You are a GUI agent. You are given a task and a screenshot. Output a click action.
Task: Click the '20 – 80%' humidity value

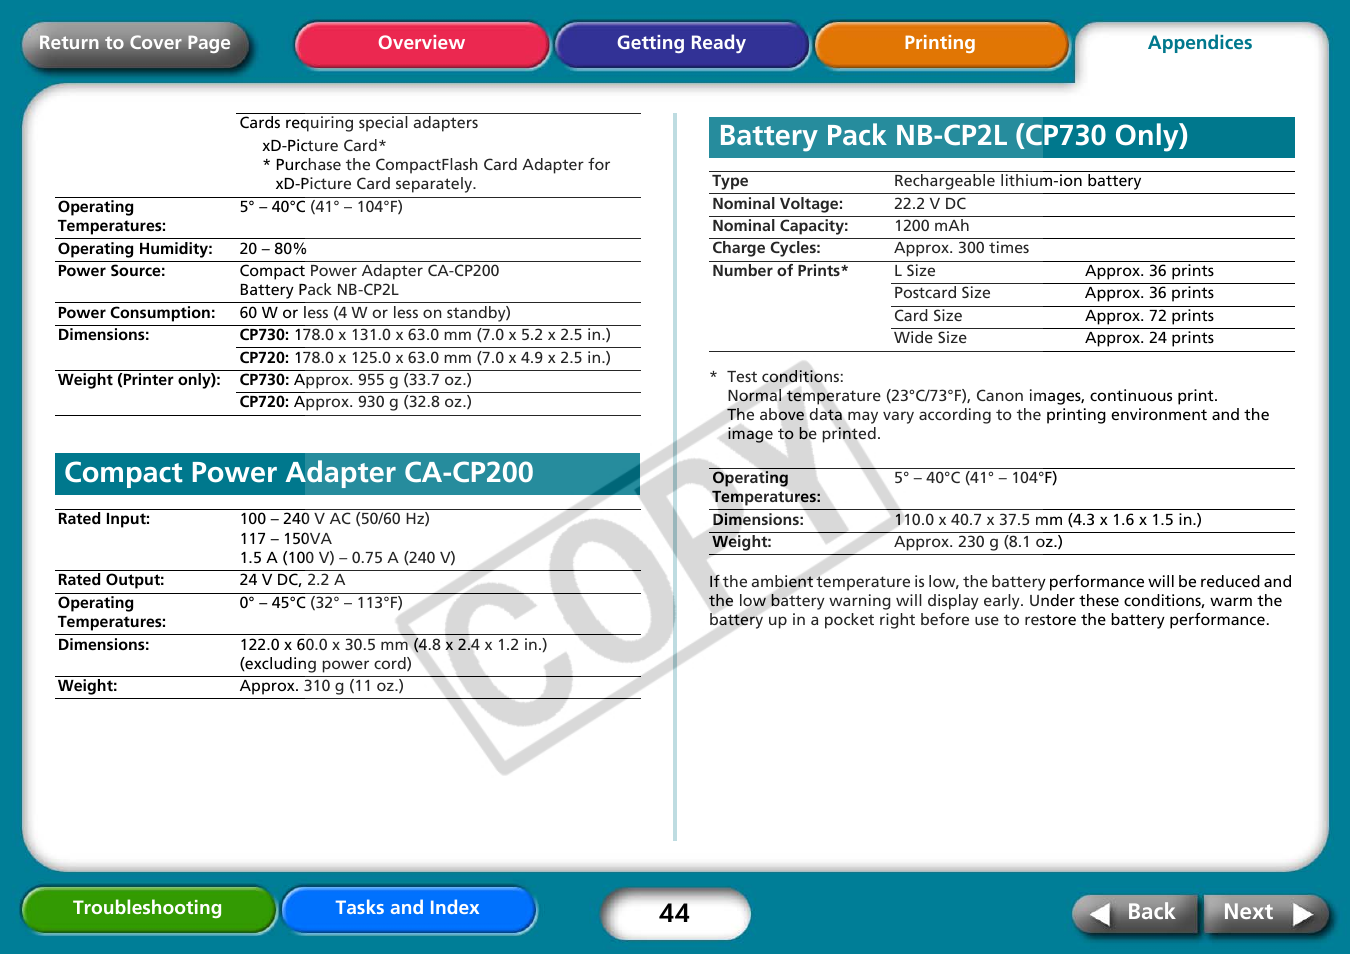pyautogui.click(x=273, y=249)
